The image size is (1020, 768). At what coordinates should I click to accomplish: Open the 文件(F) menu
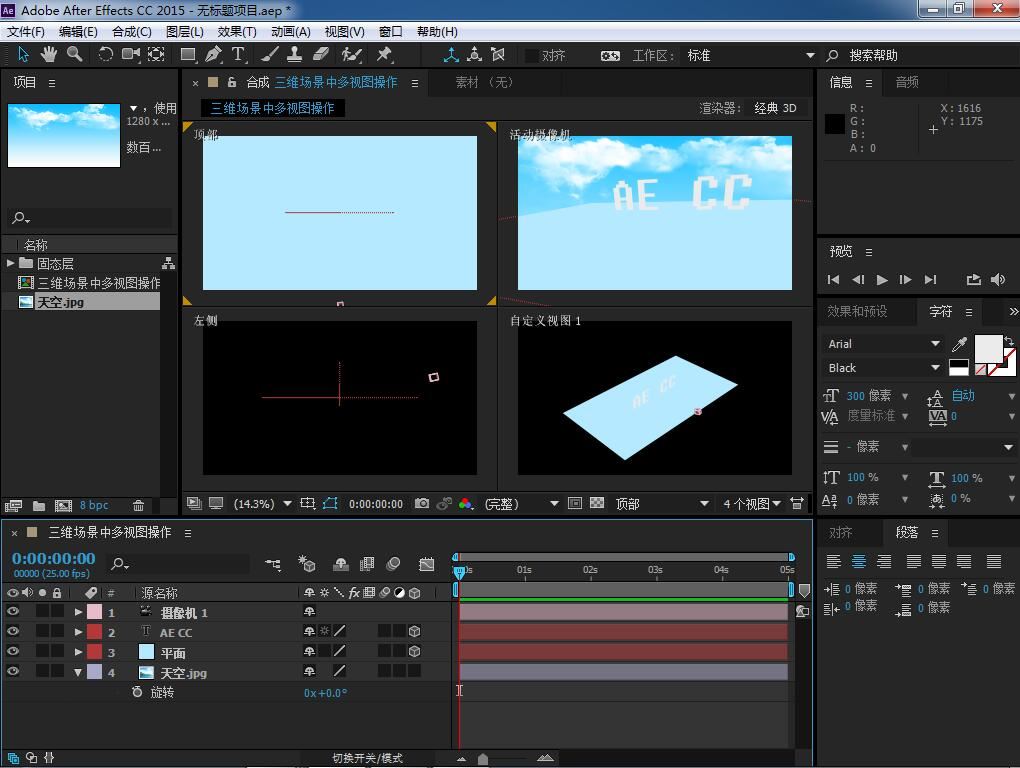pos(26,31)
